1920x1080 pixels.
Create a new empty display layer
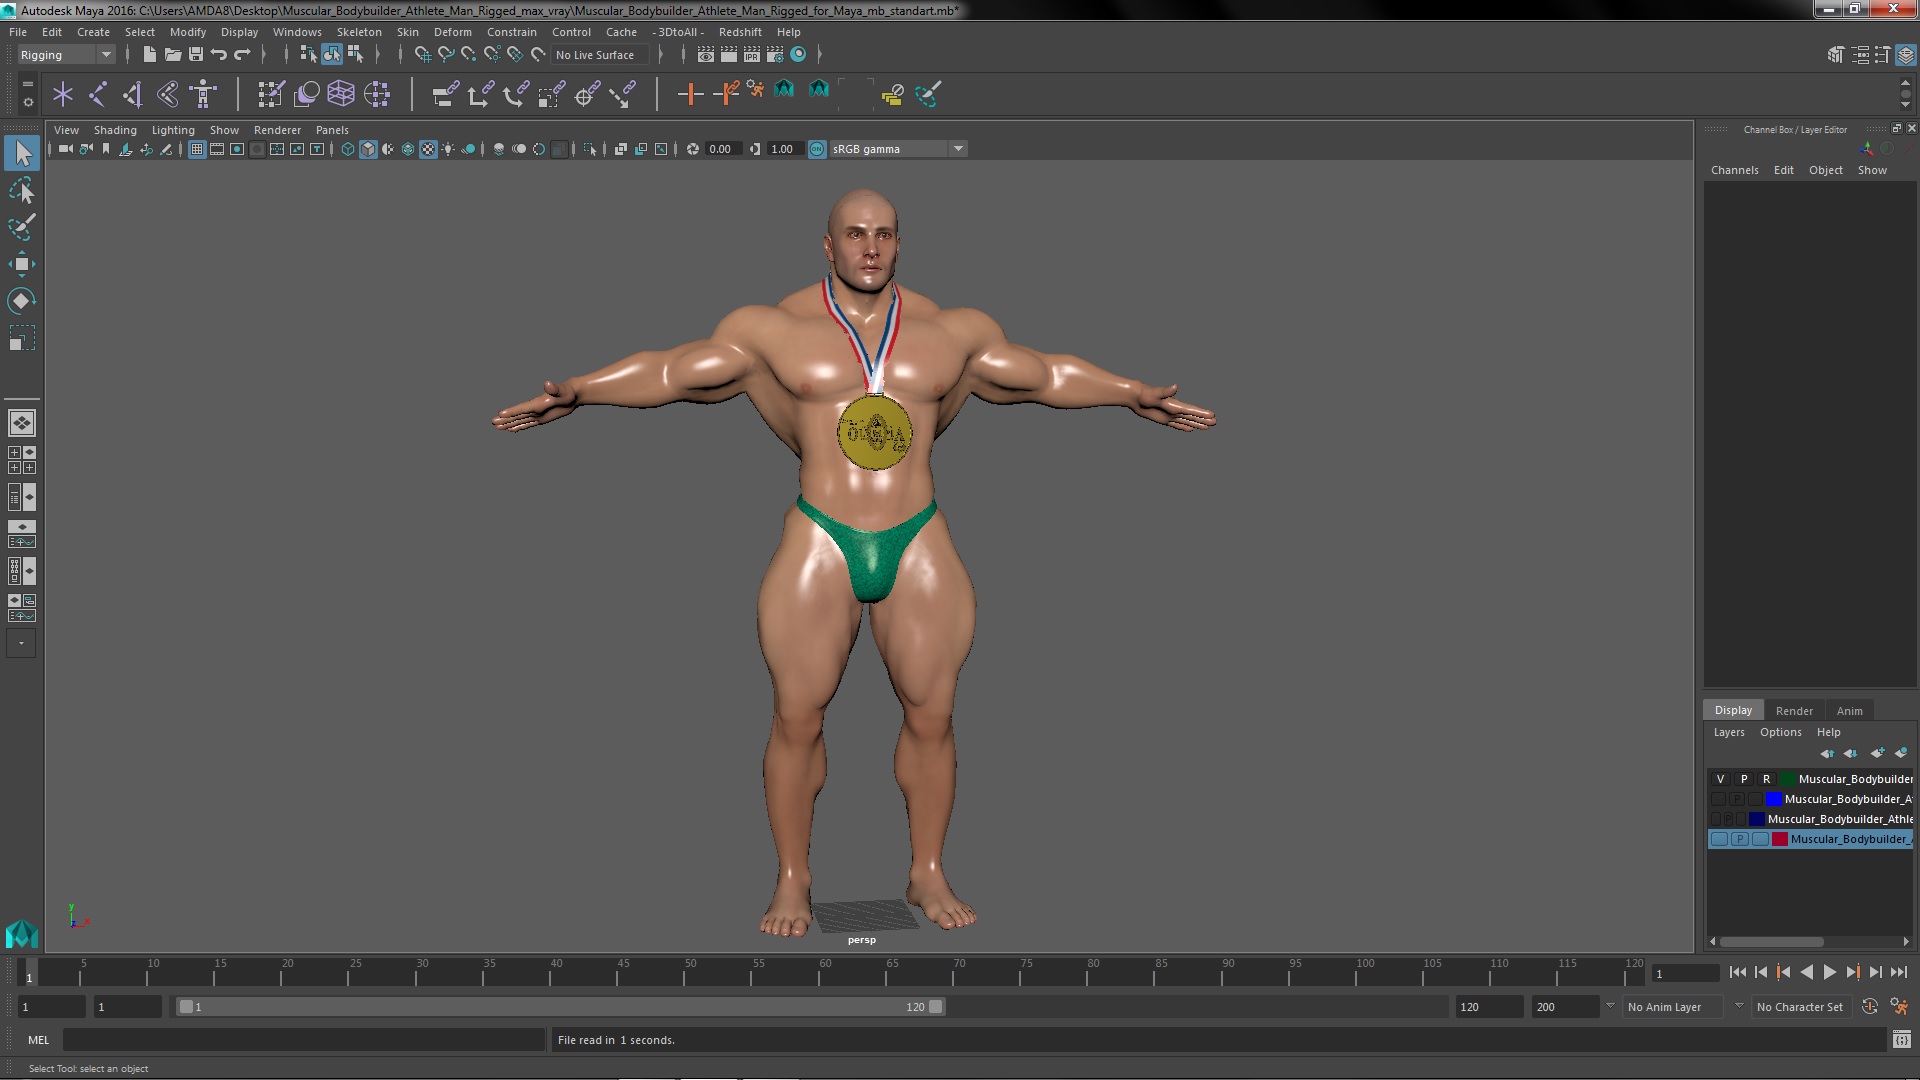coord(1878,753)
